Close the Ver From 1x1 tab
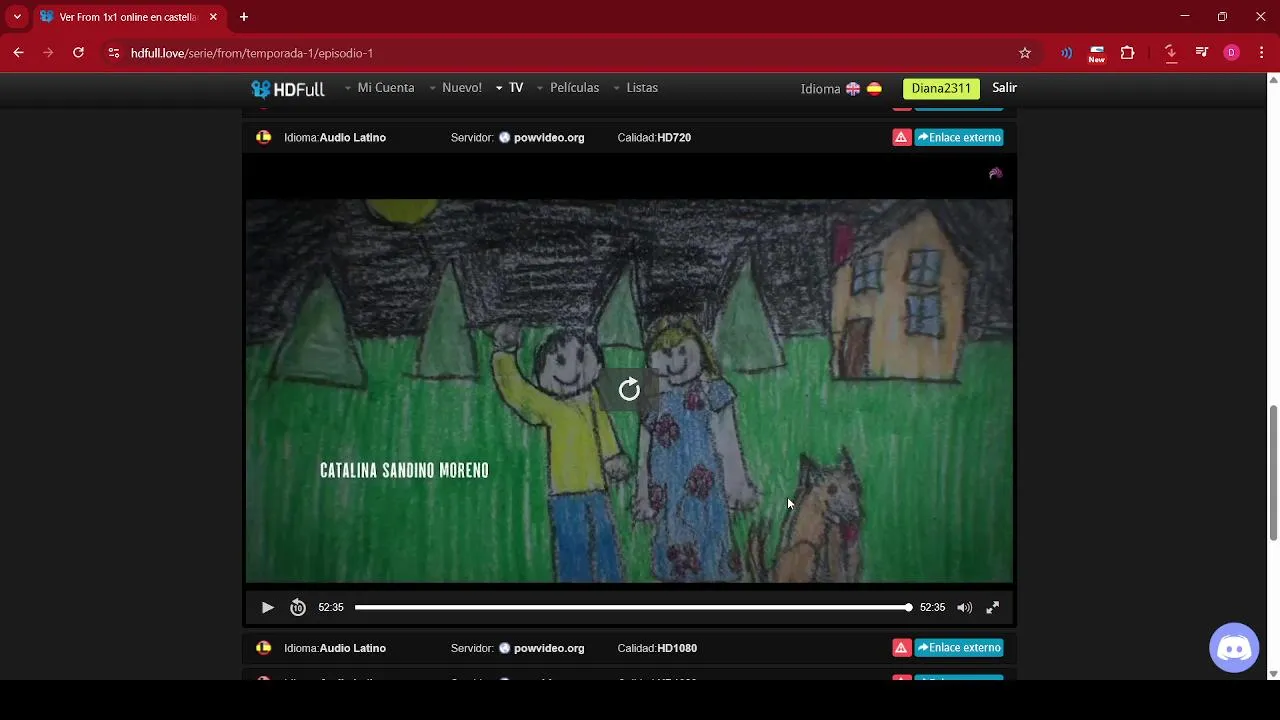 point(213,17)
